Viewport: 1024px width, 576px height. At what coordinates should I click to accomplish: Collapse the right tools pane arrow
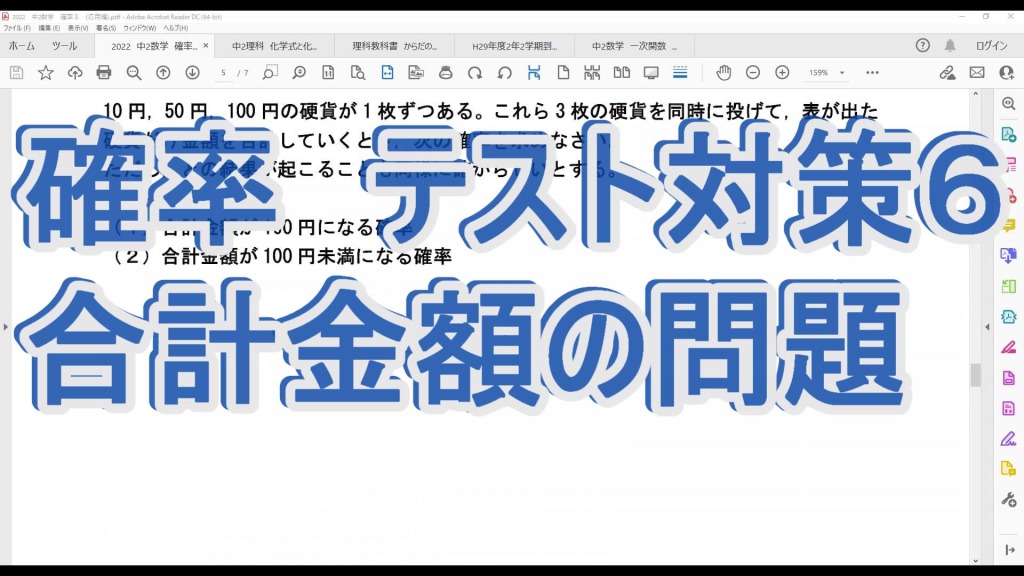pyautogui.click(x=1009, y=550)
